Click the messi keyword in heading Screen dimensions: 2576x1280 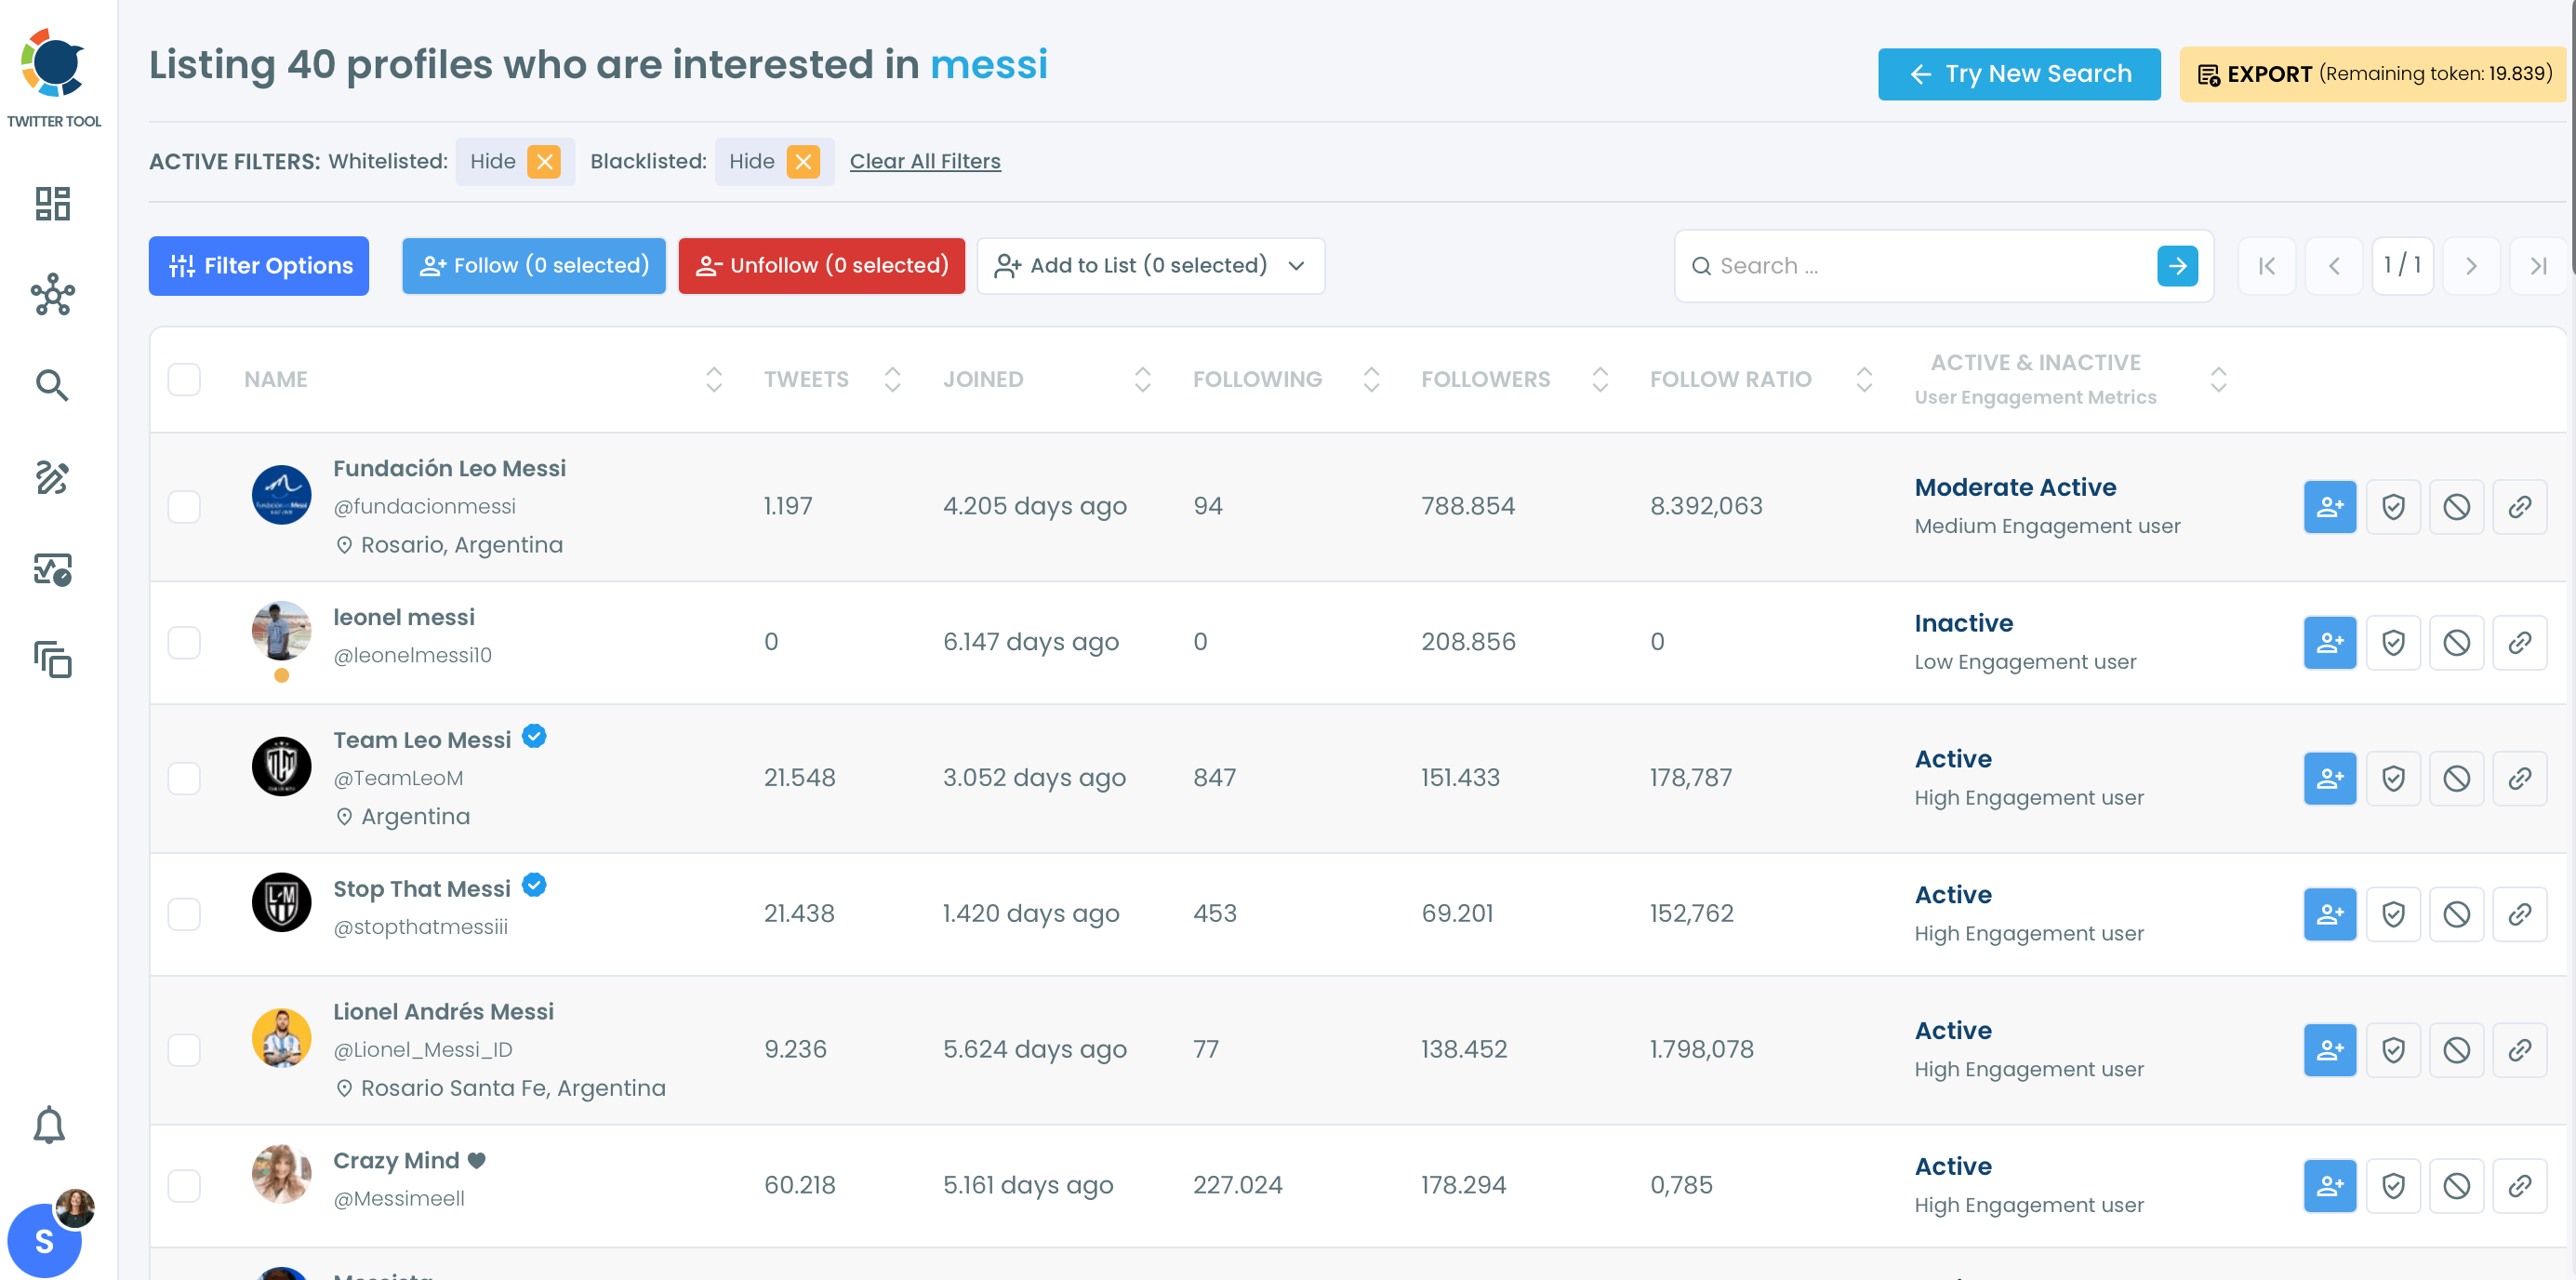[x=989, y=65]
